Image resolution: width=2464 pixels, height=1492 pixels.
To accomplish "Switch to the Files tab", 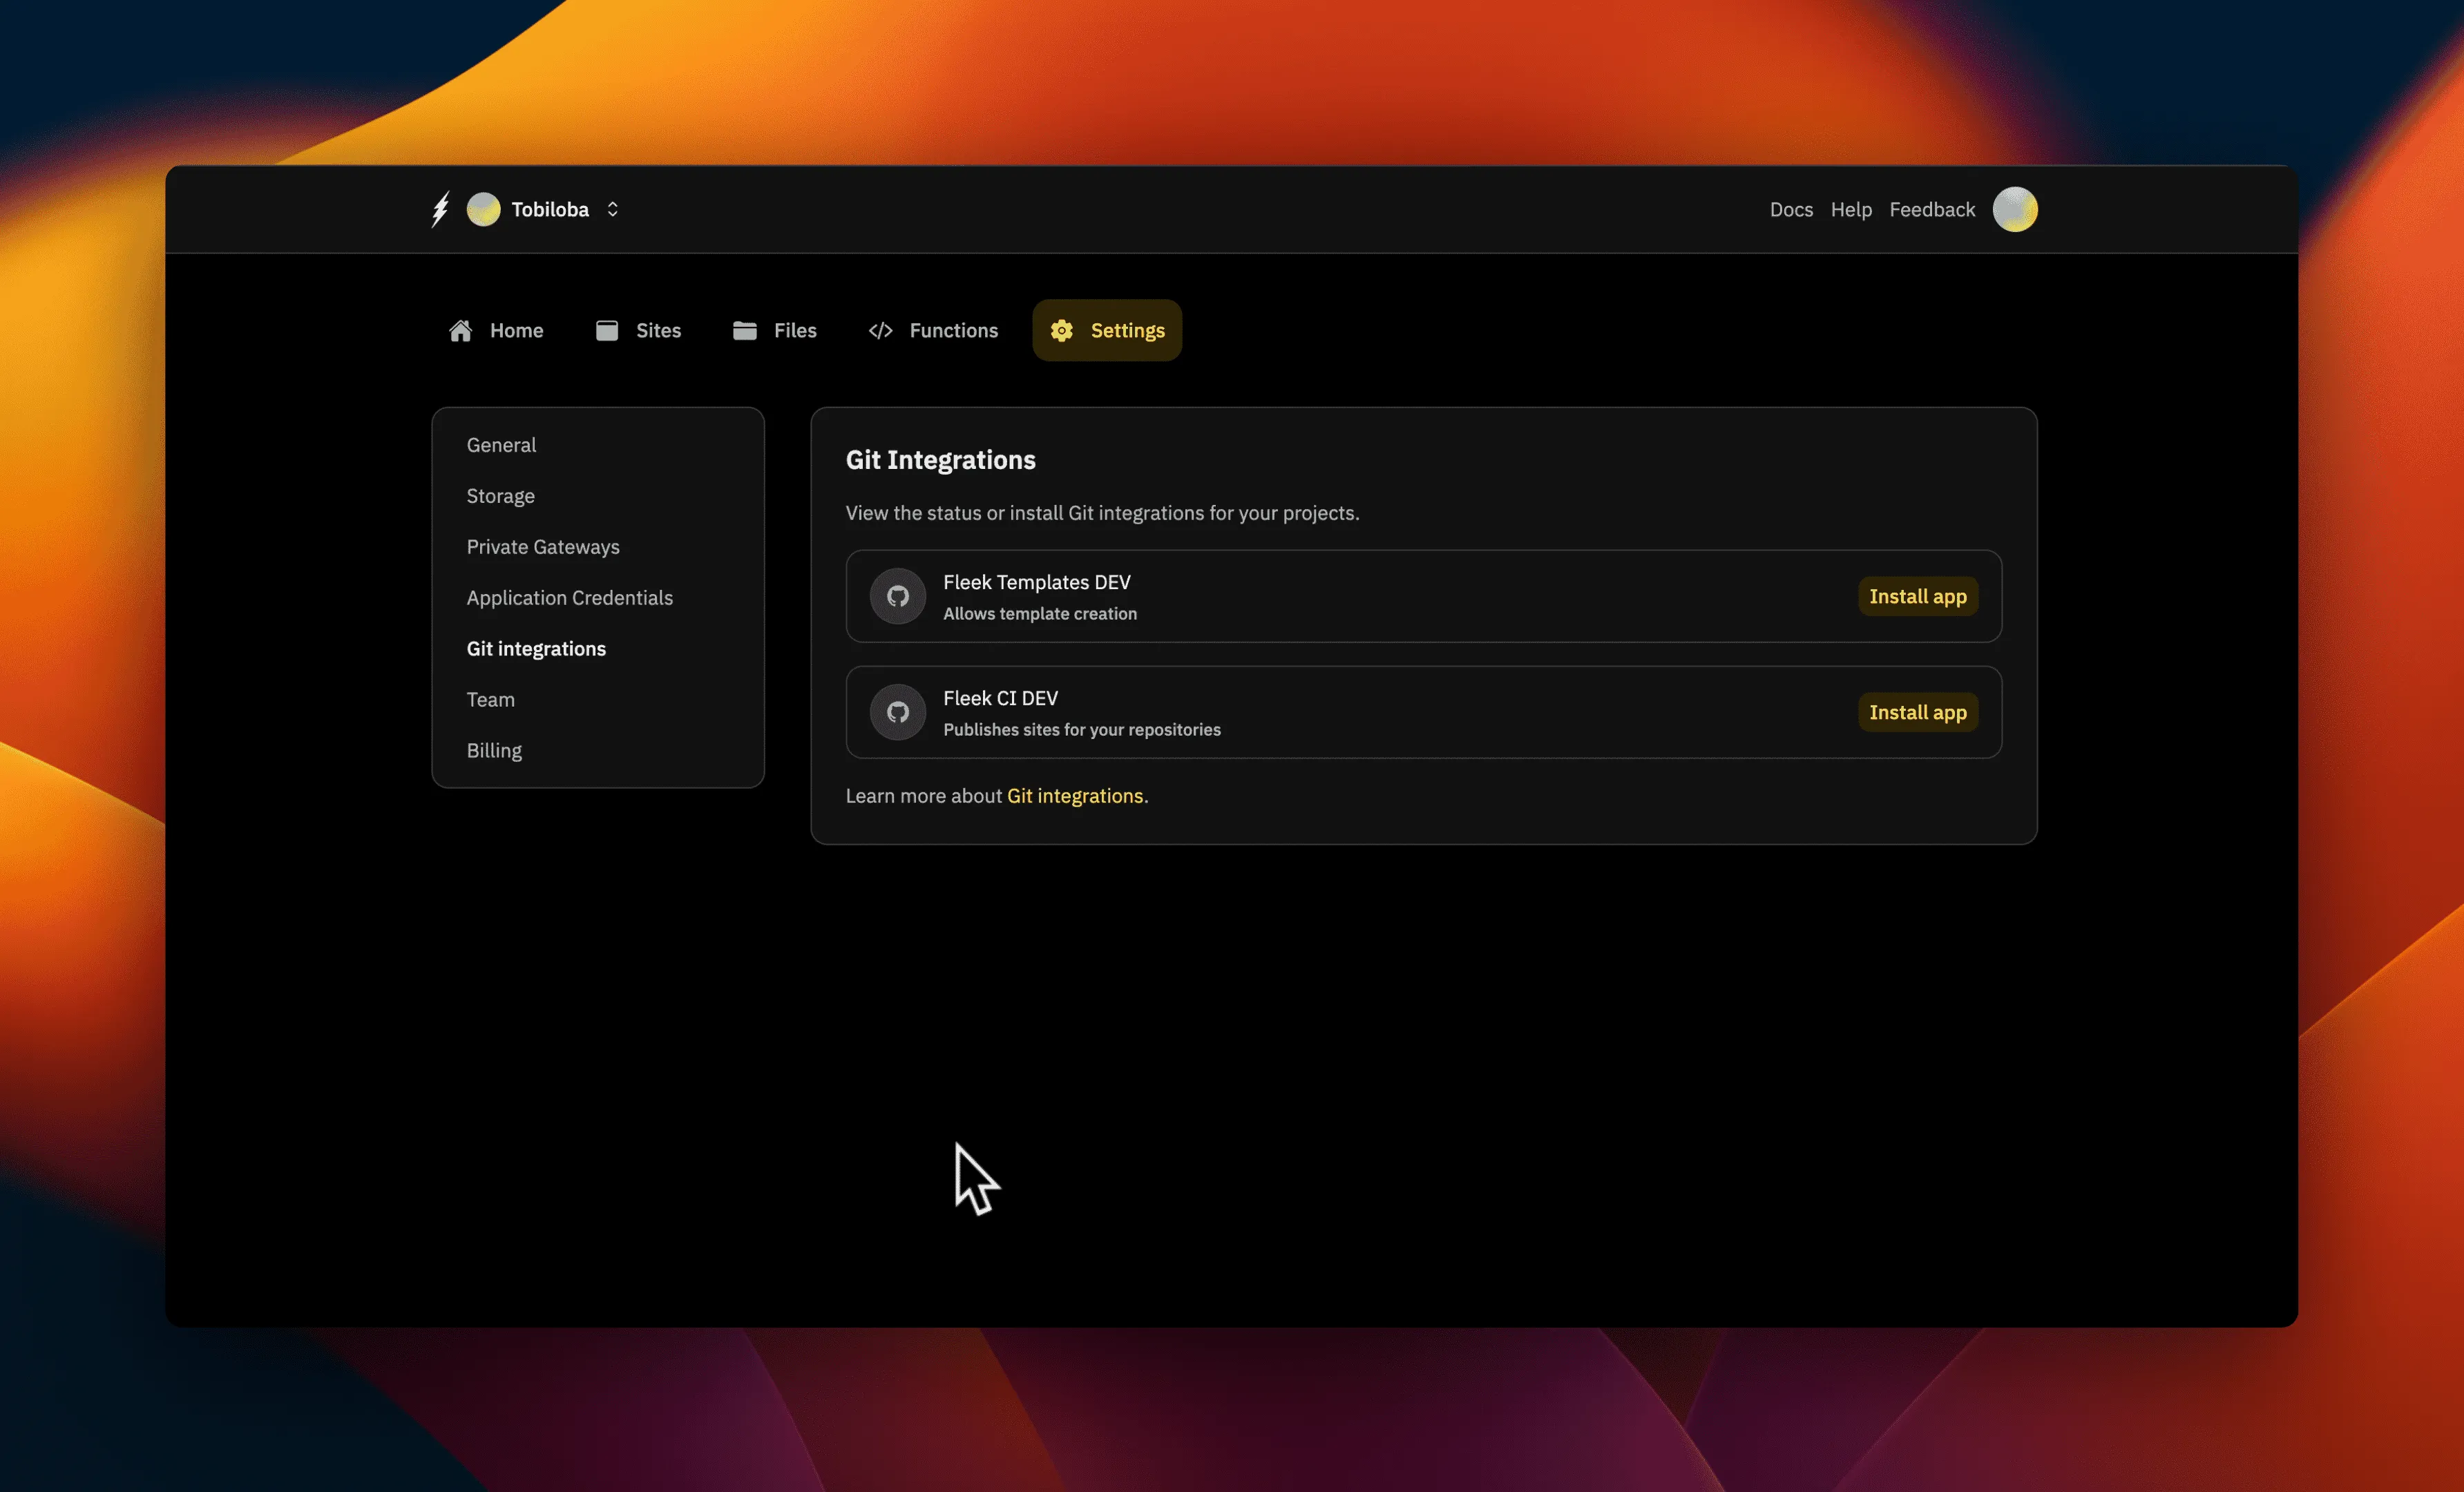I will [x=775, y=330].
